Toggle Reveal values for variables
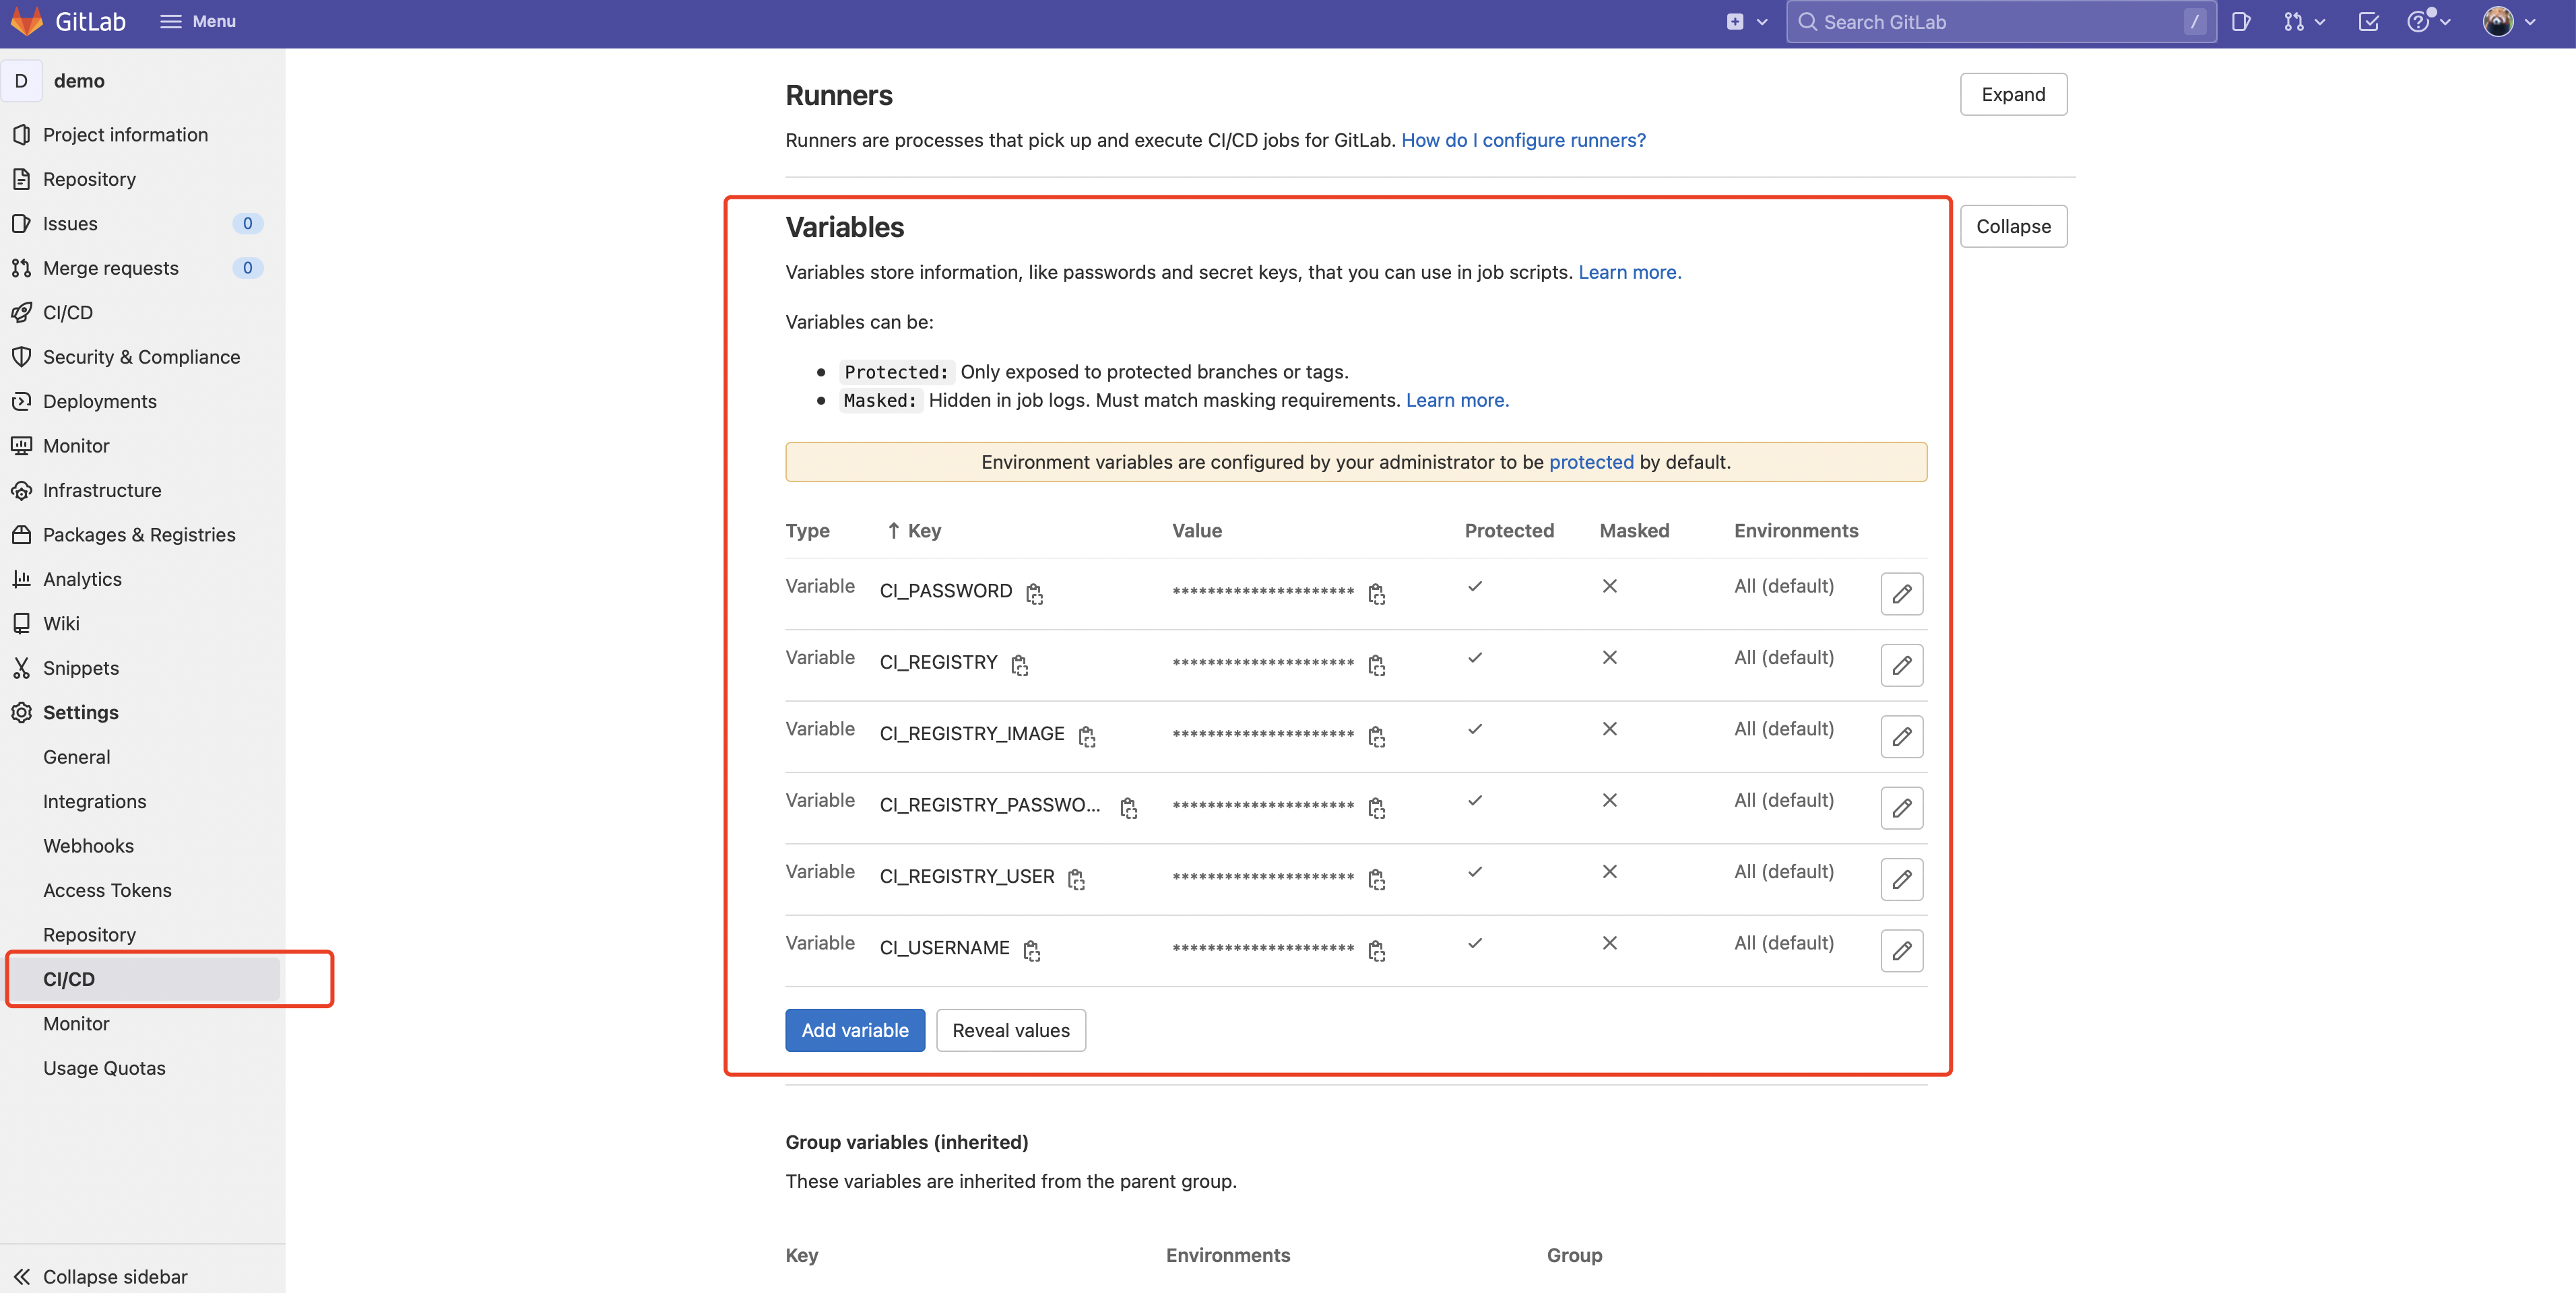Viewport: 2576px width, 1293px height. [1010, 1030]
